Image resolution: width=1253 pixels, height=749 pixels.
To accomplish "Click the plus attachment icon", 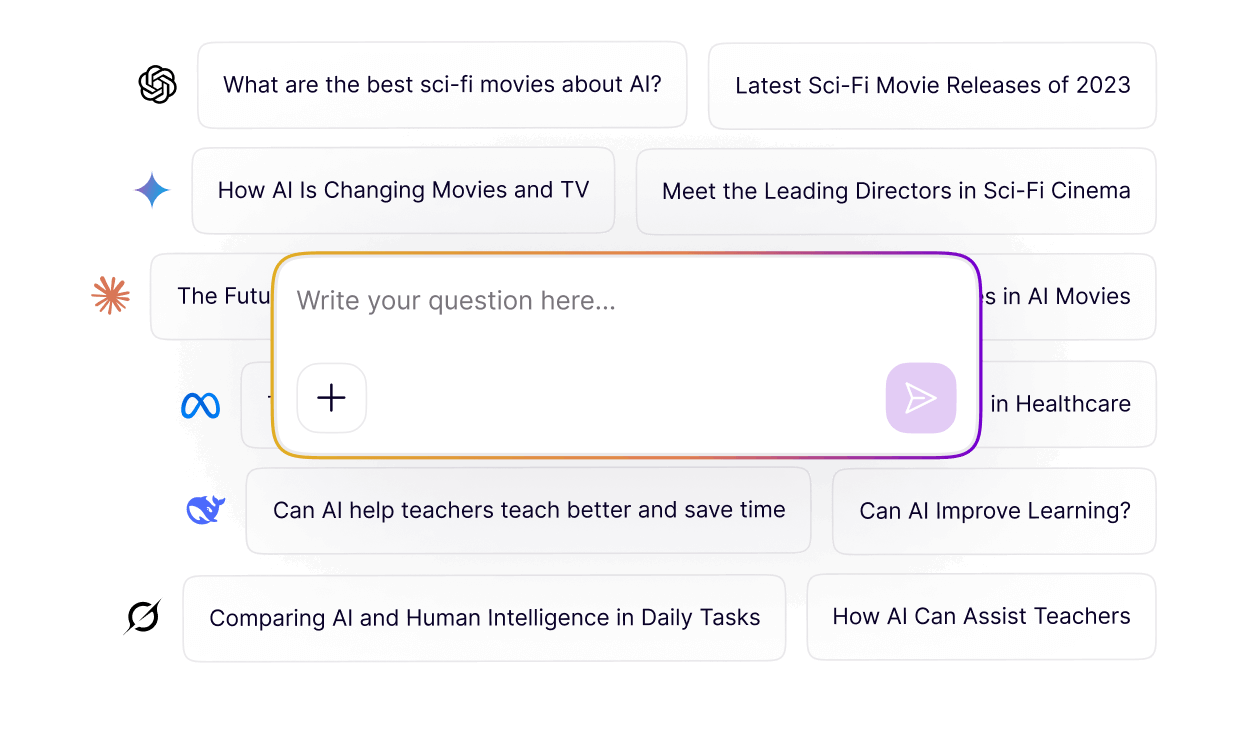I will (x=331, y=398).
